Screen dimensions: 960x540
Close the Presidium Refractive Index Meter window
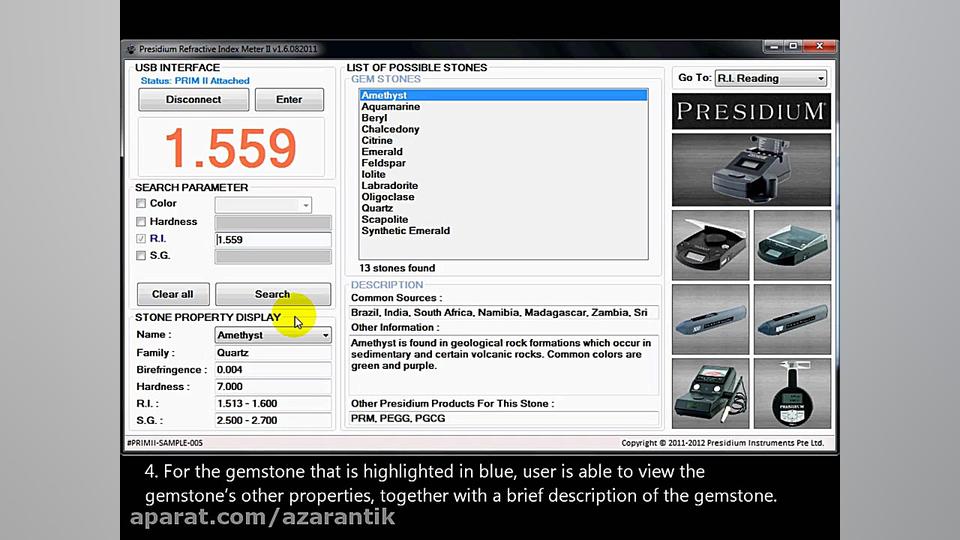pyautogui.click(x=819, y=47)
